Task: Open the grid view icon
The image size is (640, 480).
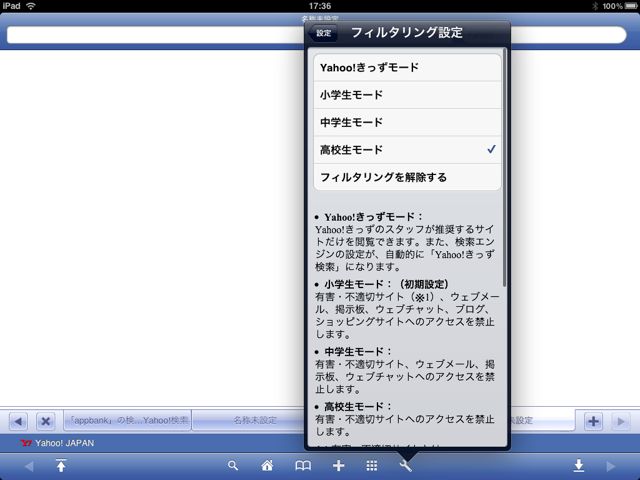Action: click(371, 465)
